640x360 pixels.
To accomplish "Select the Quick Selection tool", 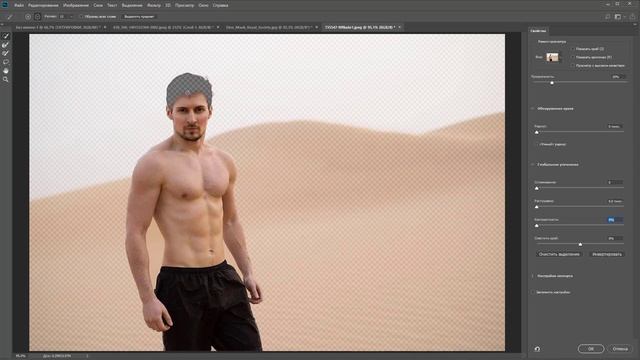I will coord(6,36).
